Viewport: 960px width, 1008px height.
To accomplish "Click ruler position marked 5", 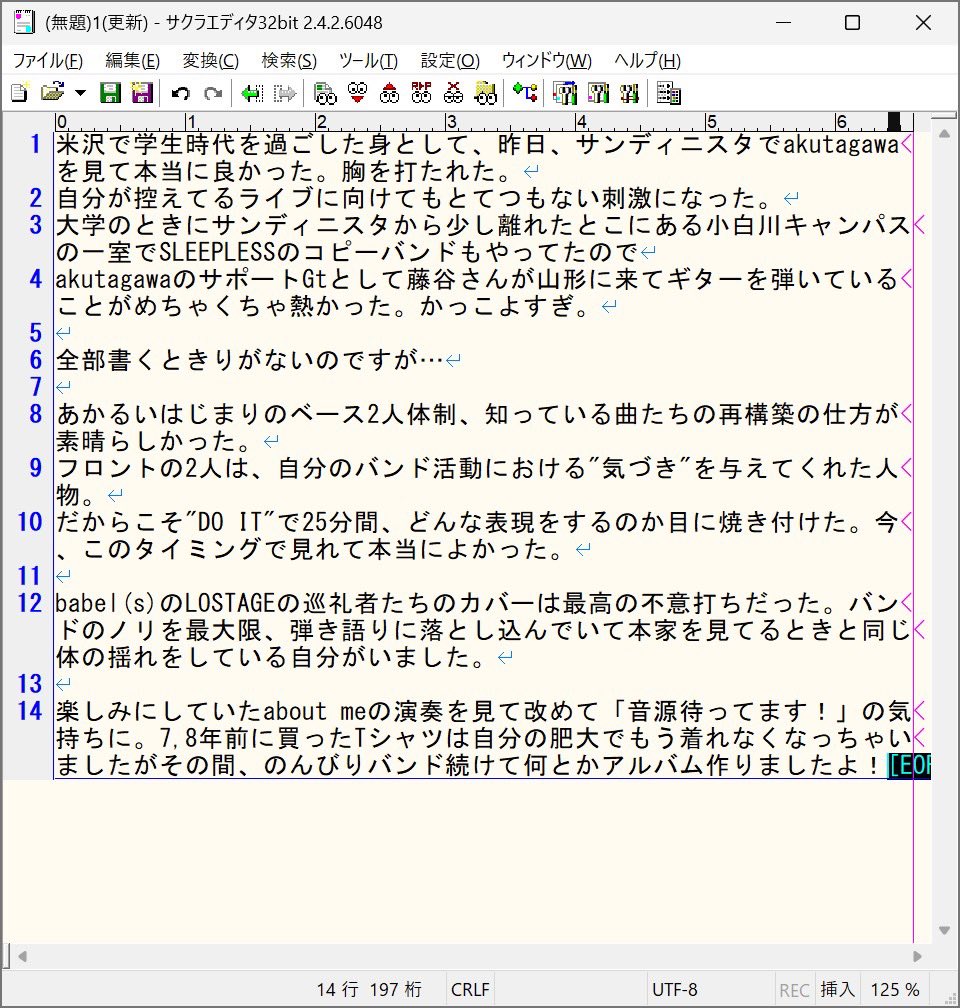I will 711,122.
